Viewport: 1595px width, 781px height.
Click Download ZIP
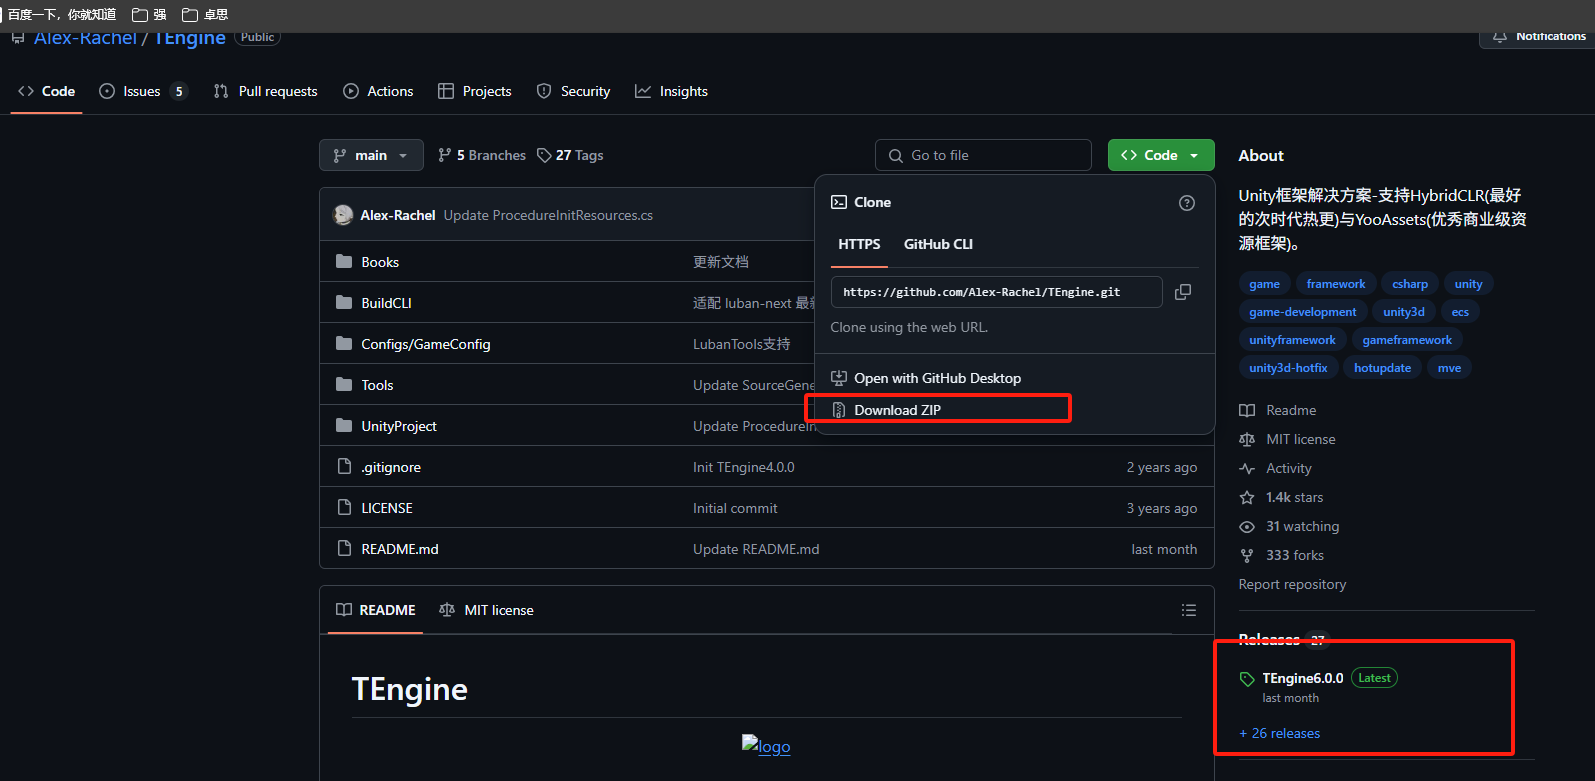[x=898, y=410]
